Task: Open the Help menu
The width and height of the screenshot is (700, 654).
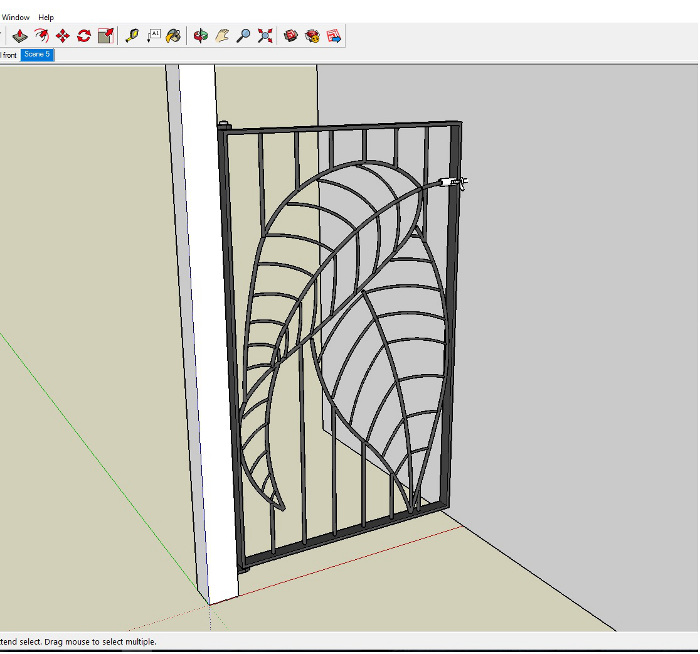Action: click(46, 17)
